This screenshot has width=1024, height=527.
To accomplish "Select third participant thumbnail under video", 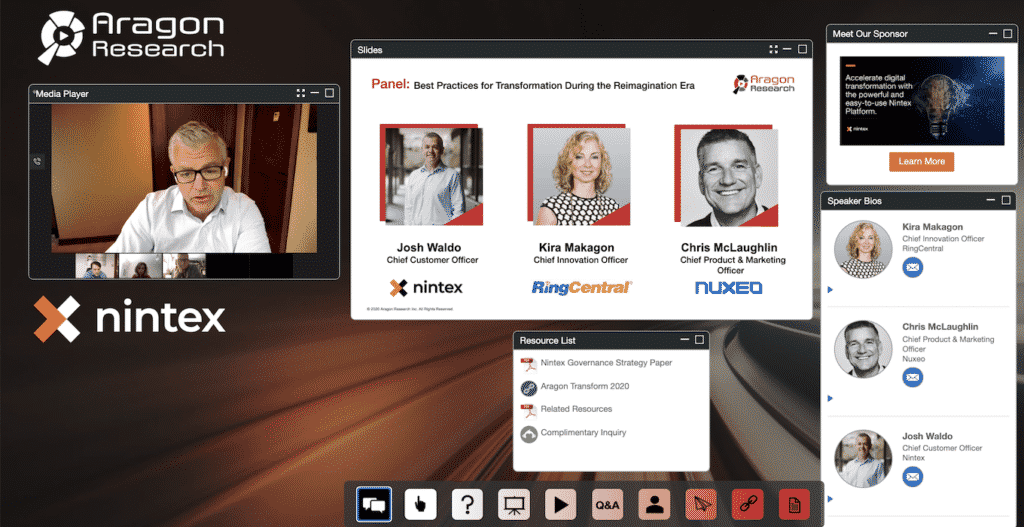I will (184, 266).
